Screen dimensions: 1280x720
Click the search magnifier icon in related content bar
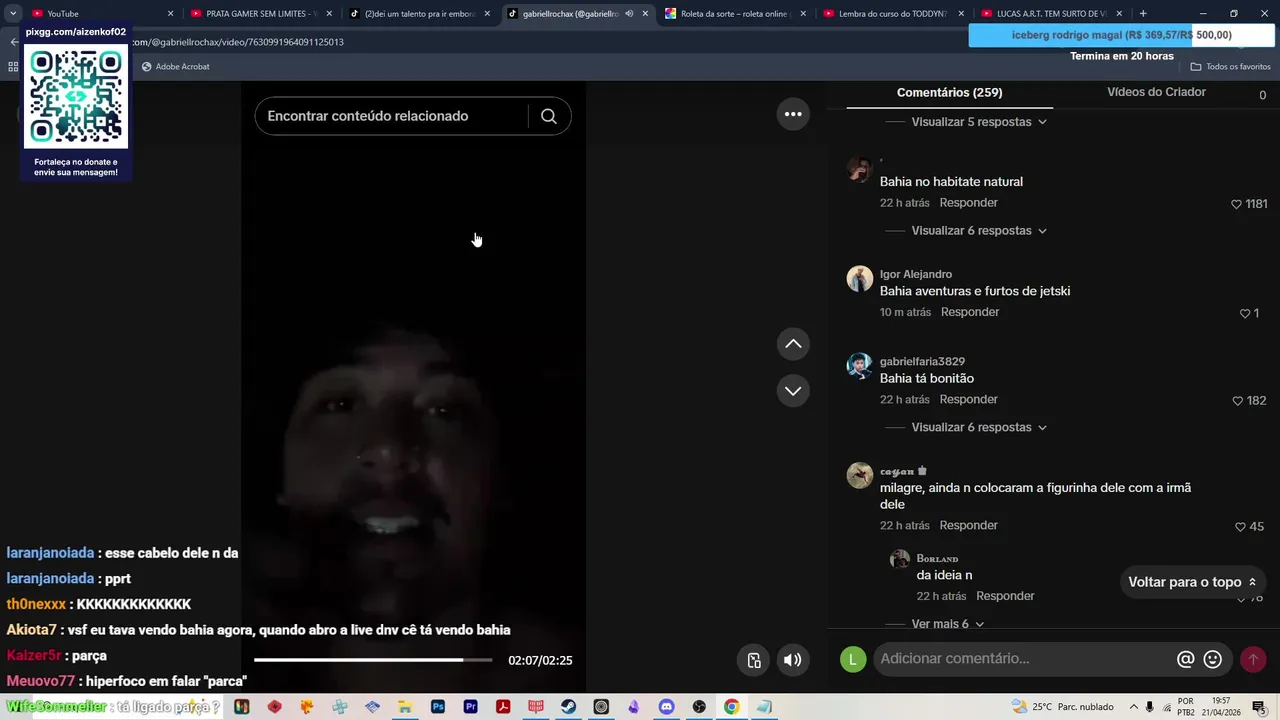tap(548, 116)
